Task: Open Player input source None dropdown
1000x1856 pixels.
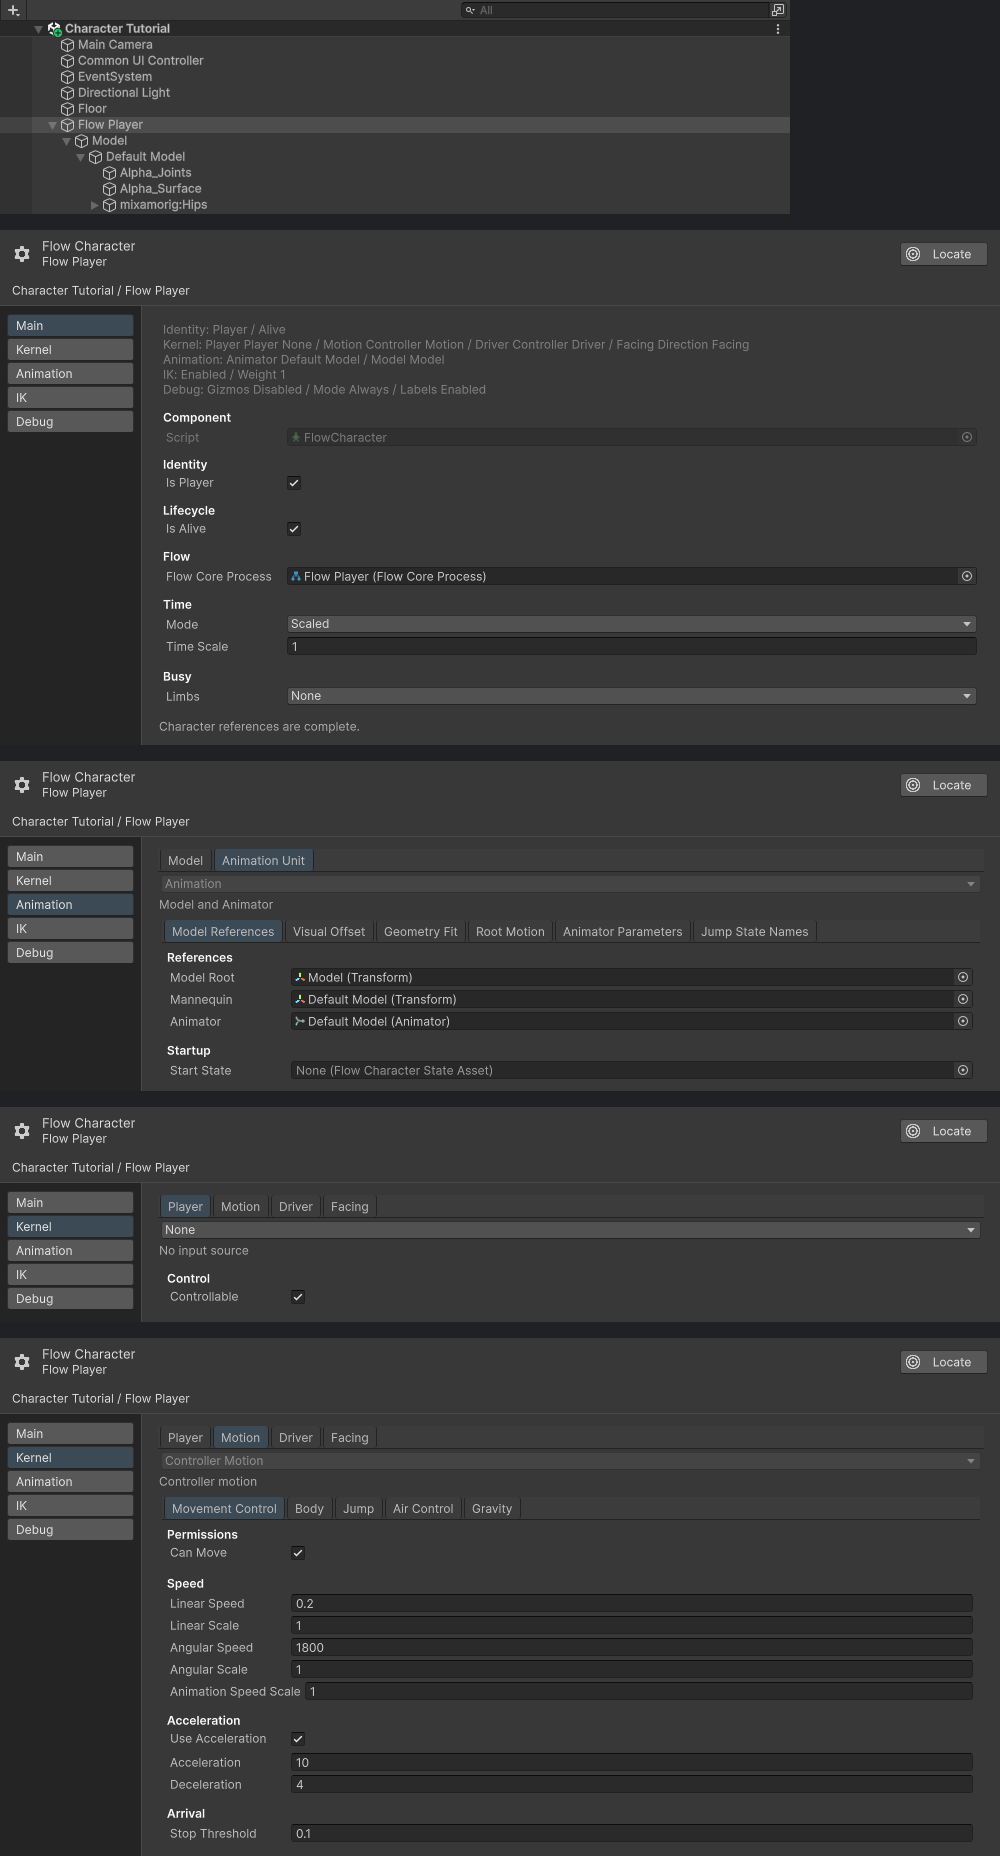Action: tap(570, 1230)
